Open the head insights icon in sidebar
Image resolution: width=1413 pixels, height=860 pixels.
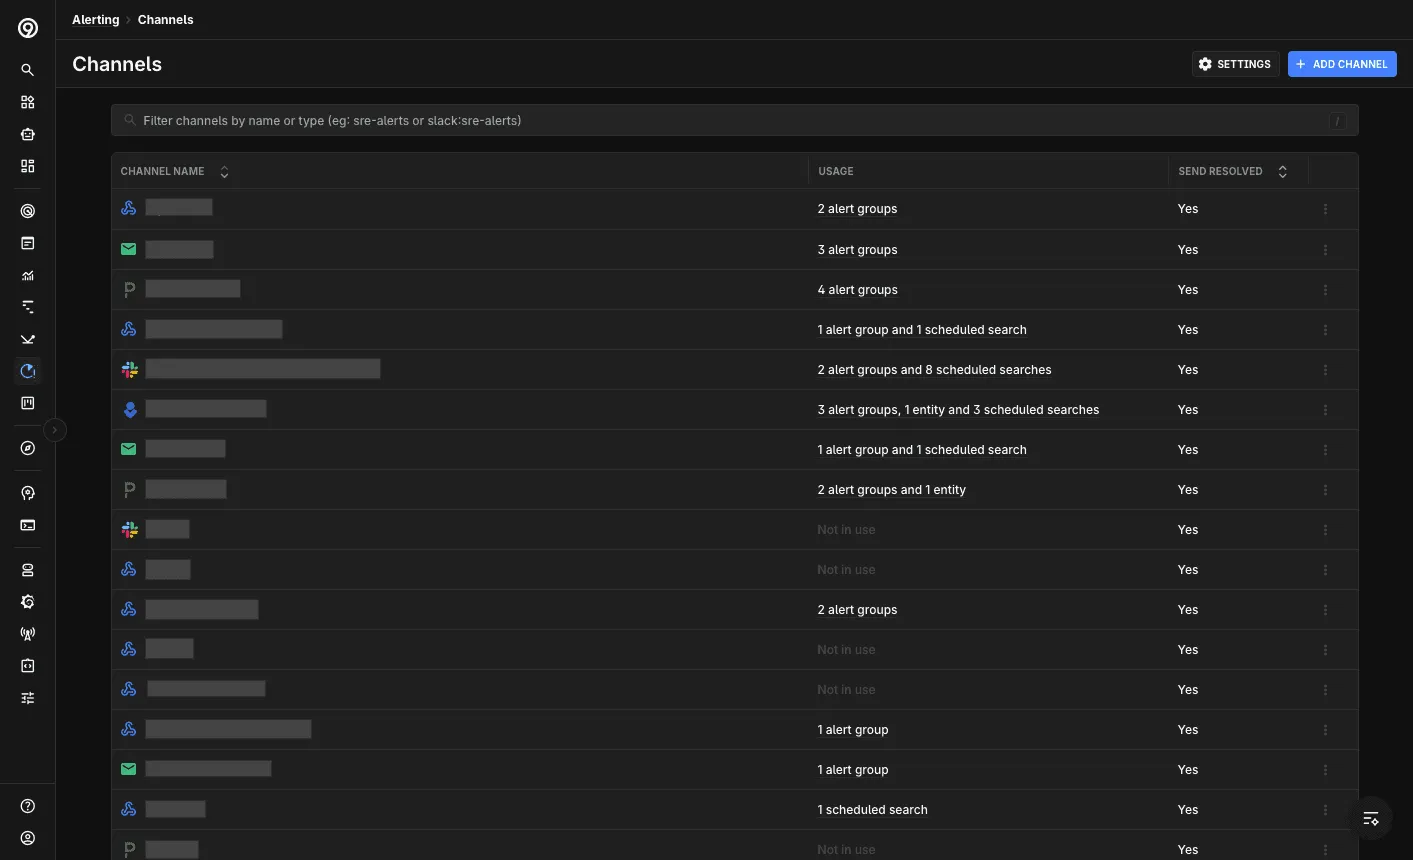[28, 493]
